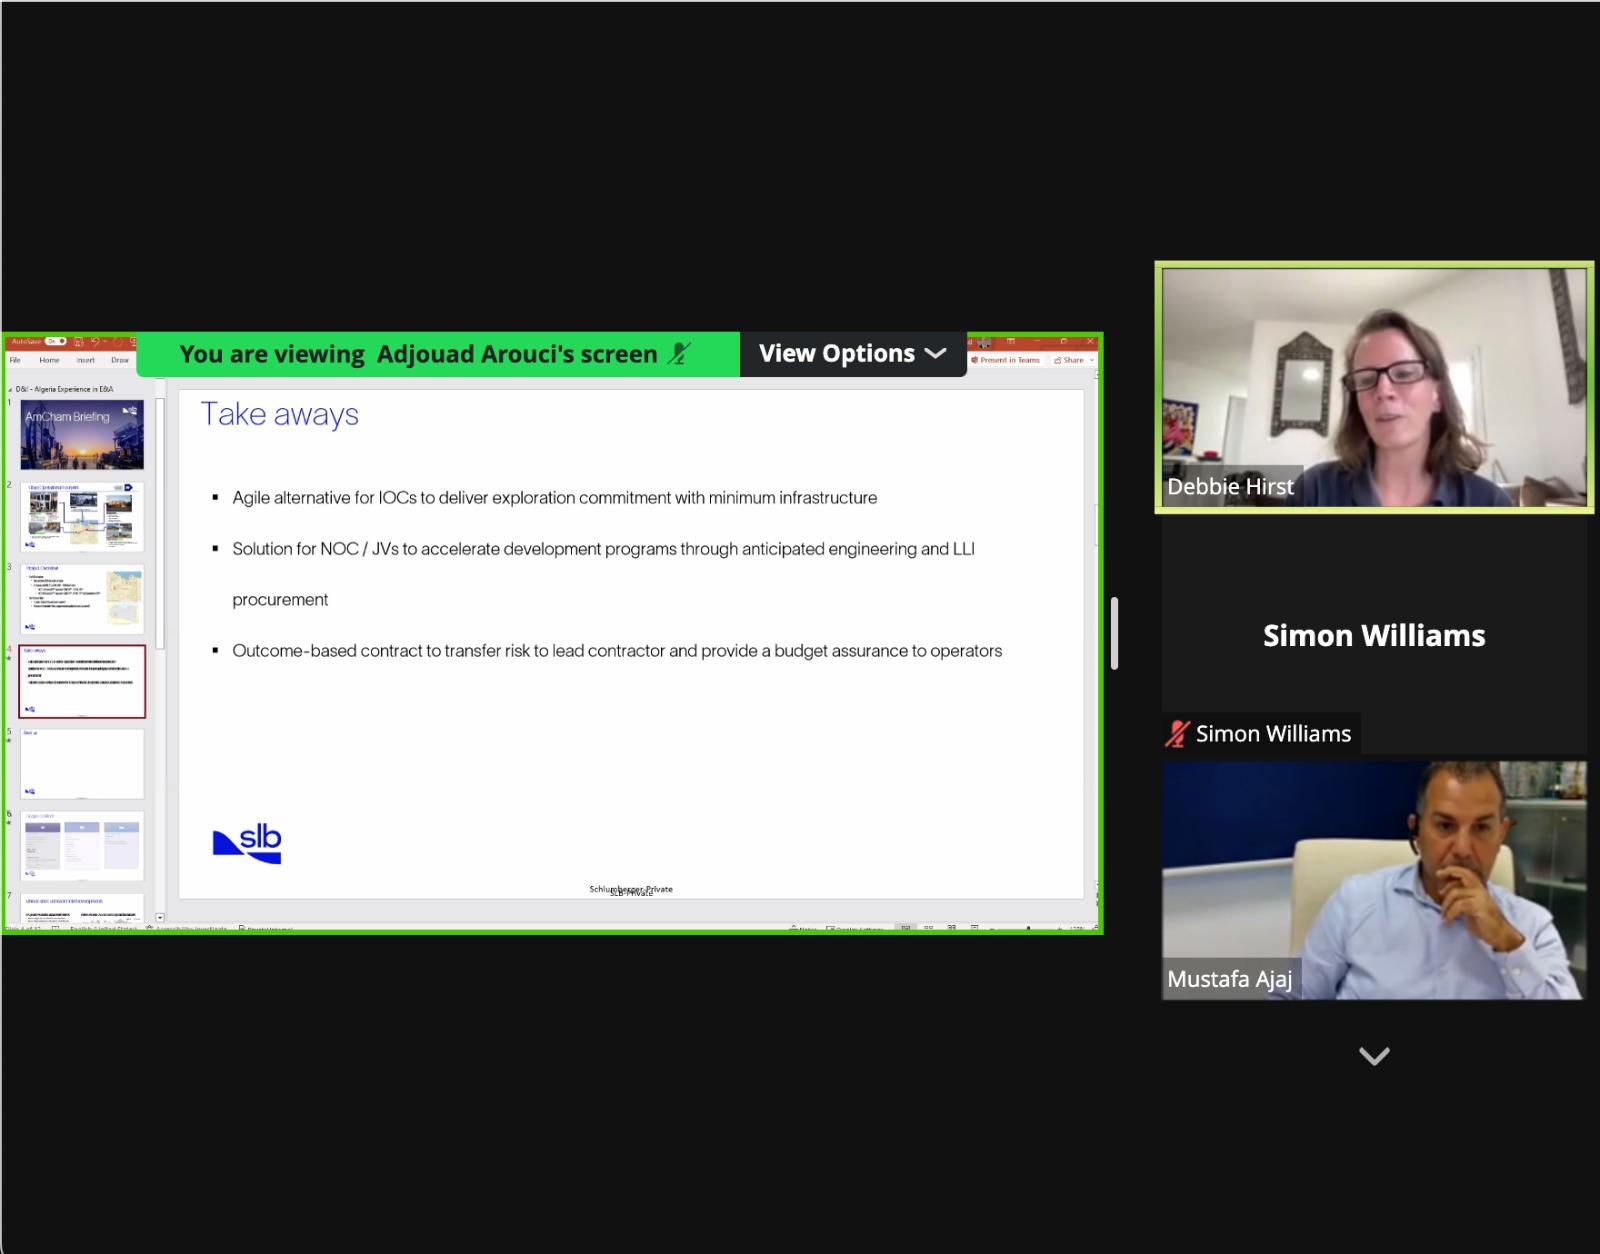The image size is (1600, 1254).
Task: Select the AmCham Briefing slide thumbnail
Action: (x=82, y=435)
